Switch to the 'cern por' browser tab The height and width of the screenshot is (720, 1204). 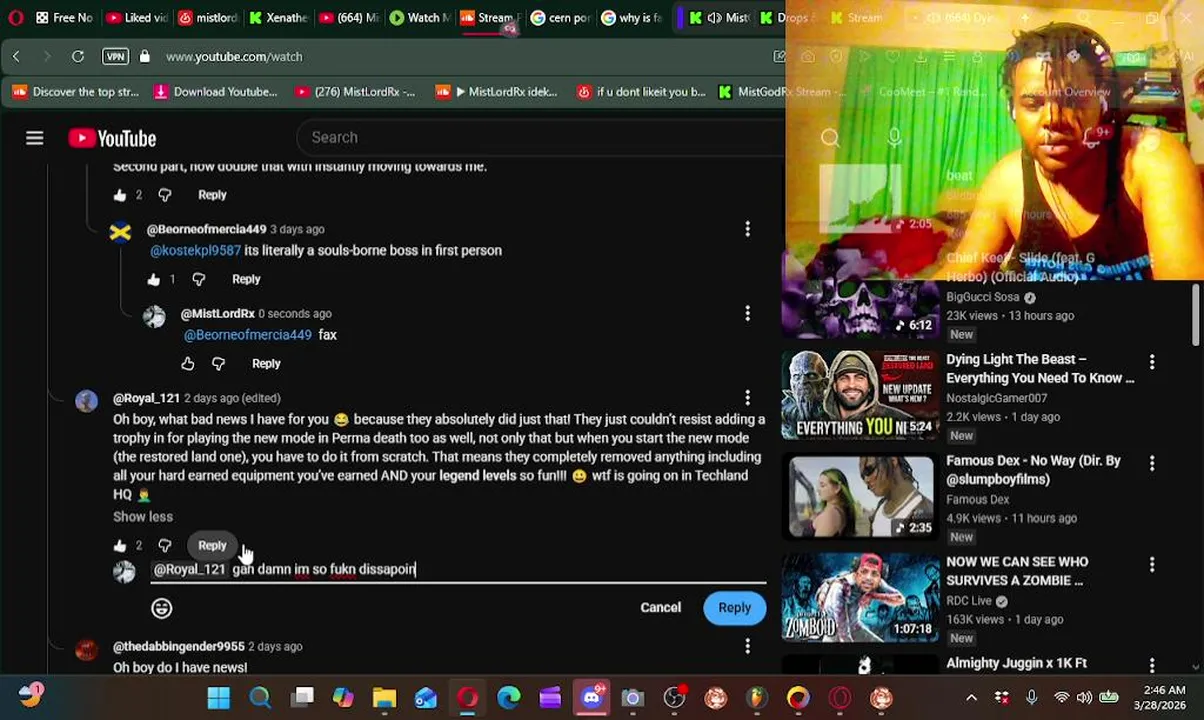(562, 18)
